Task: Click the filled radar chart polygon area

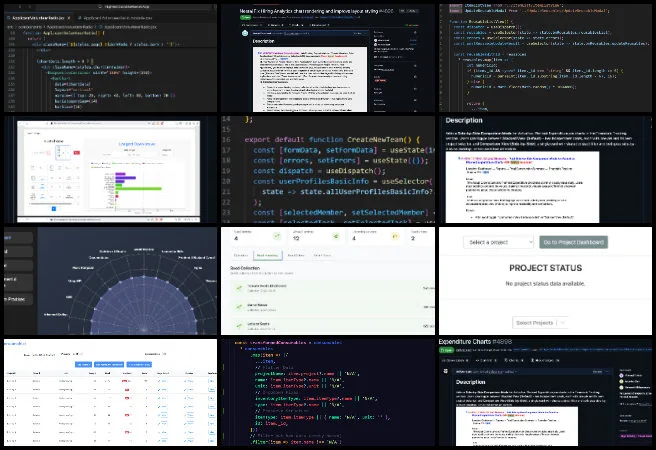Action: click(x=144, y=307)
